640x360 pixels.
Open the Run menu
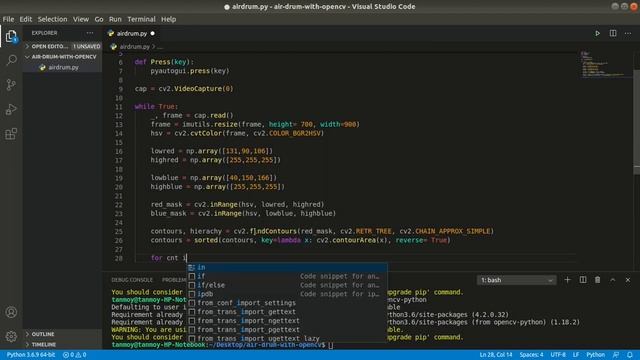(x=115, y=19)
